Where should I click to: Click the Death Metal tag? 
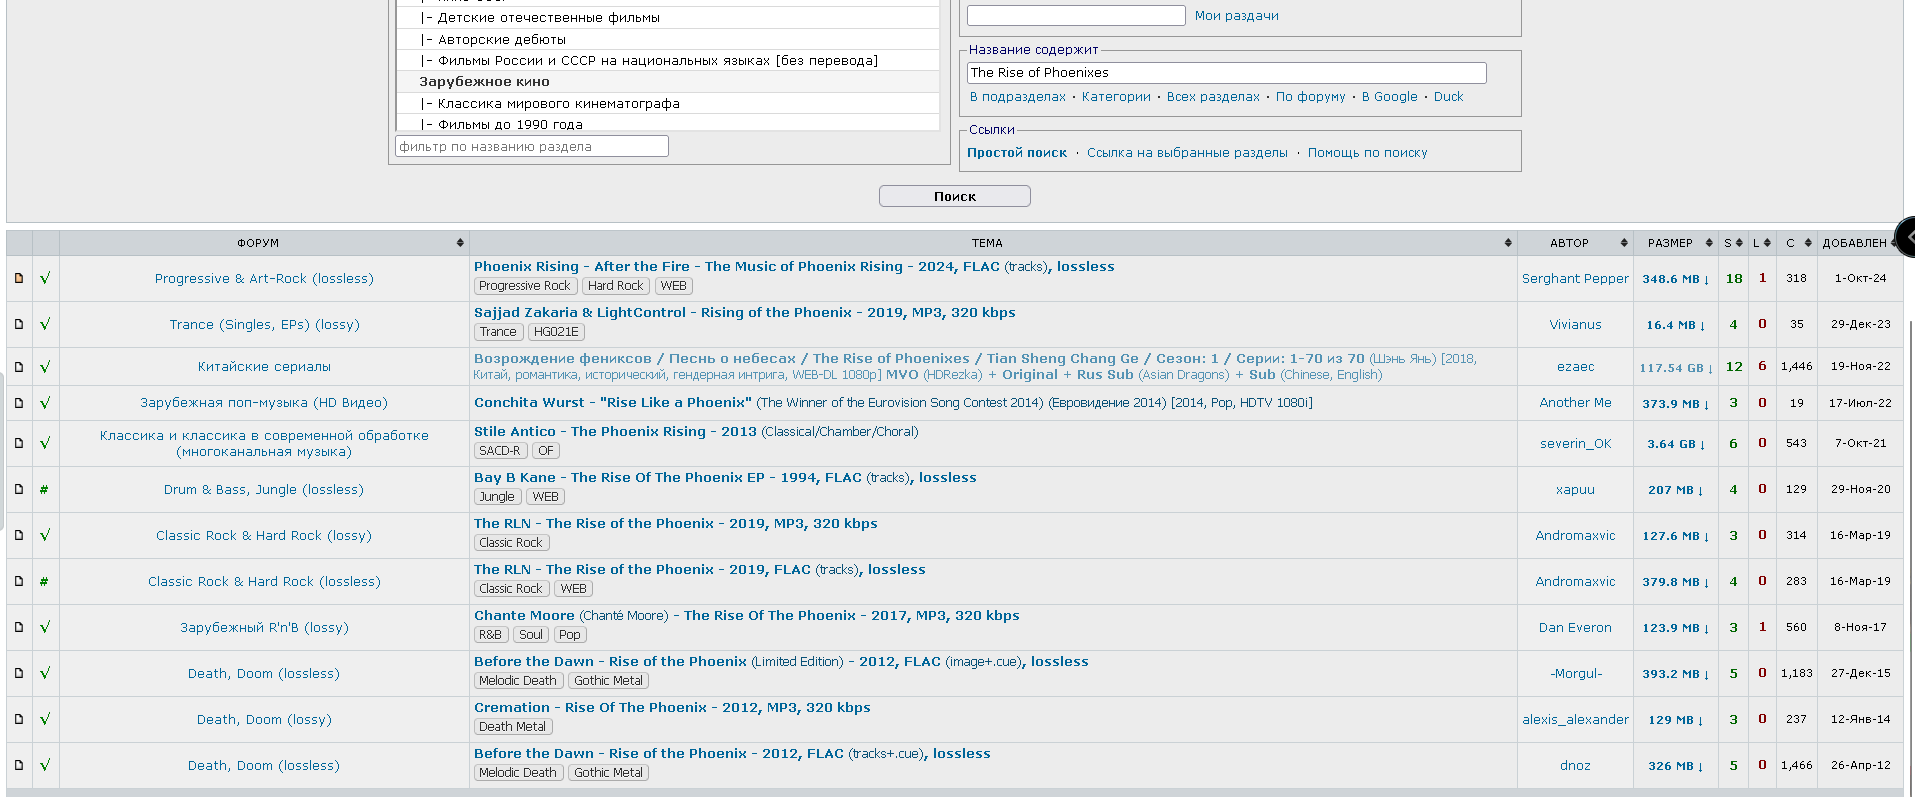tap(512, 727)
